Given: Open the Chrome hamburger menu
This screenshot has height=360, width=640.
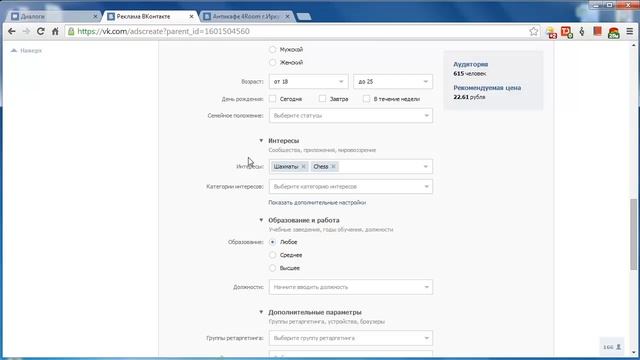Looking at the screenshot, I should coord(630,31).
